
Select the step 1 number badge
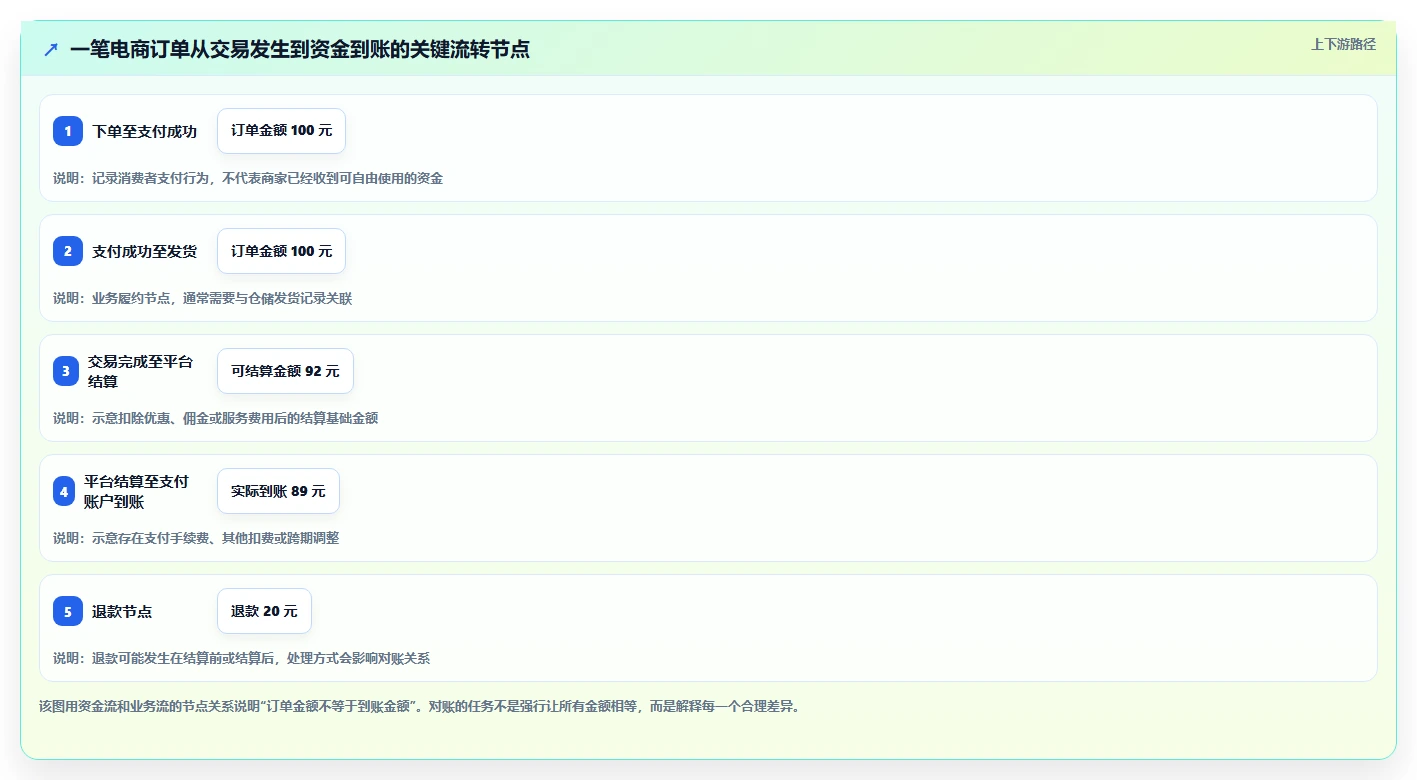(68, 131)
